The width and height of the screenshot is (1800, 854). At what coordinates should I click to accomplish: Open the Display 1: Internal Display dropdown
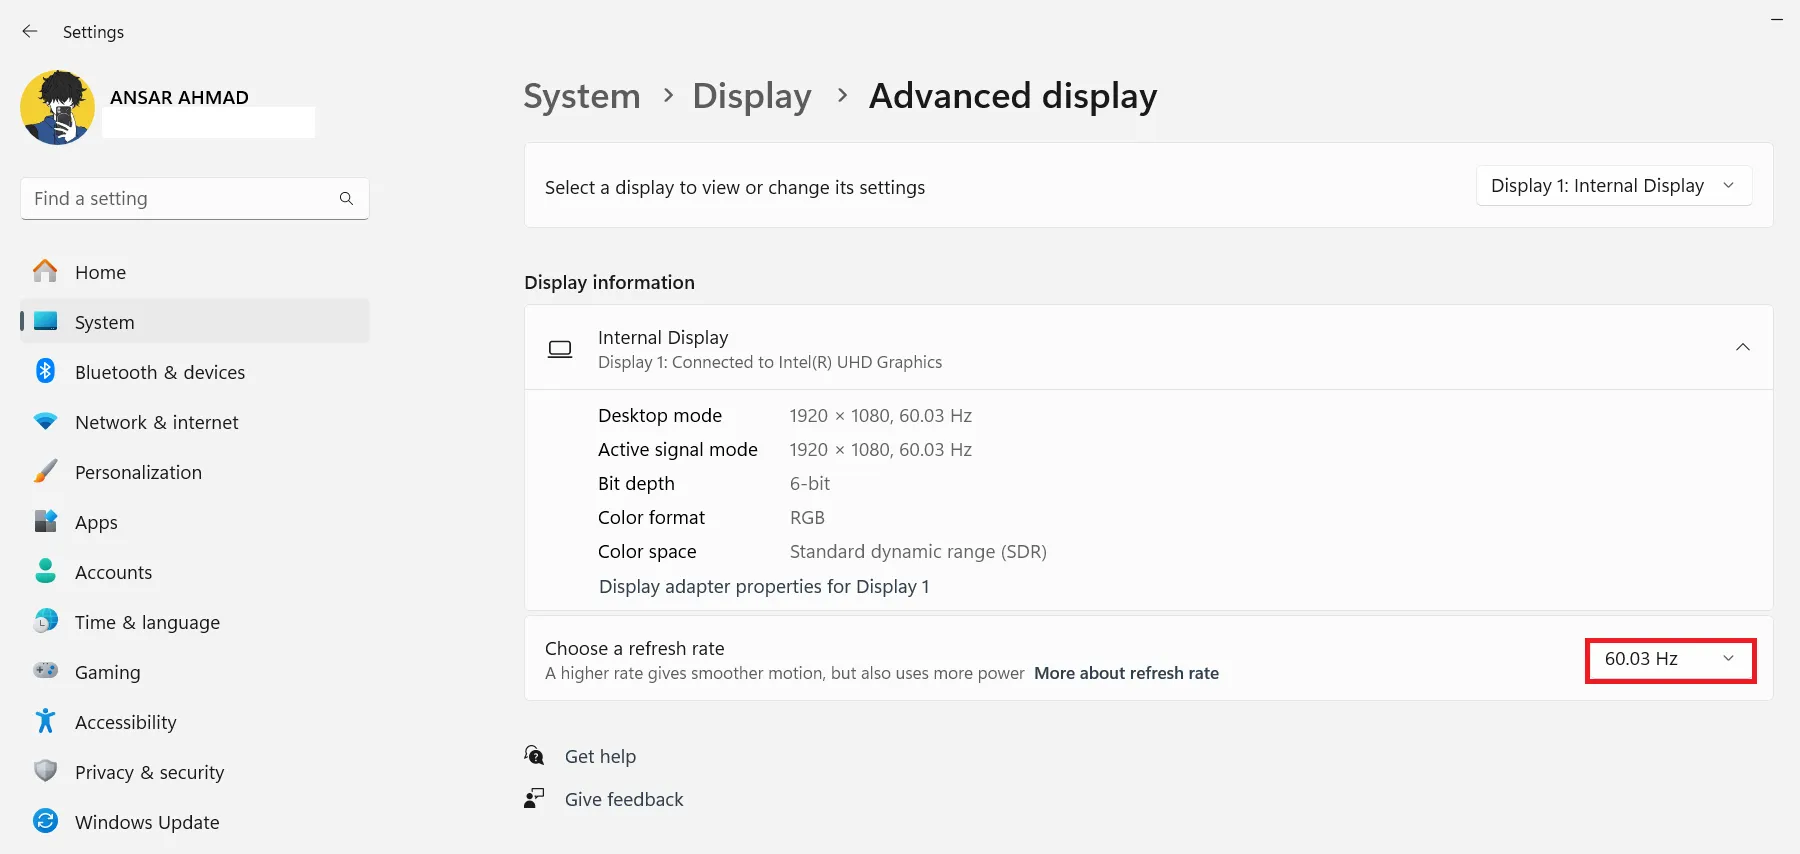coord(1612,186)
